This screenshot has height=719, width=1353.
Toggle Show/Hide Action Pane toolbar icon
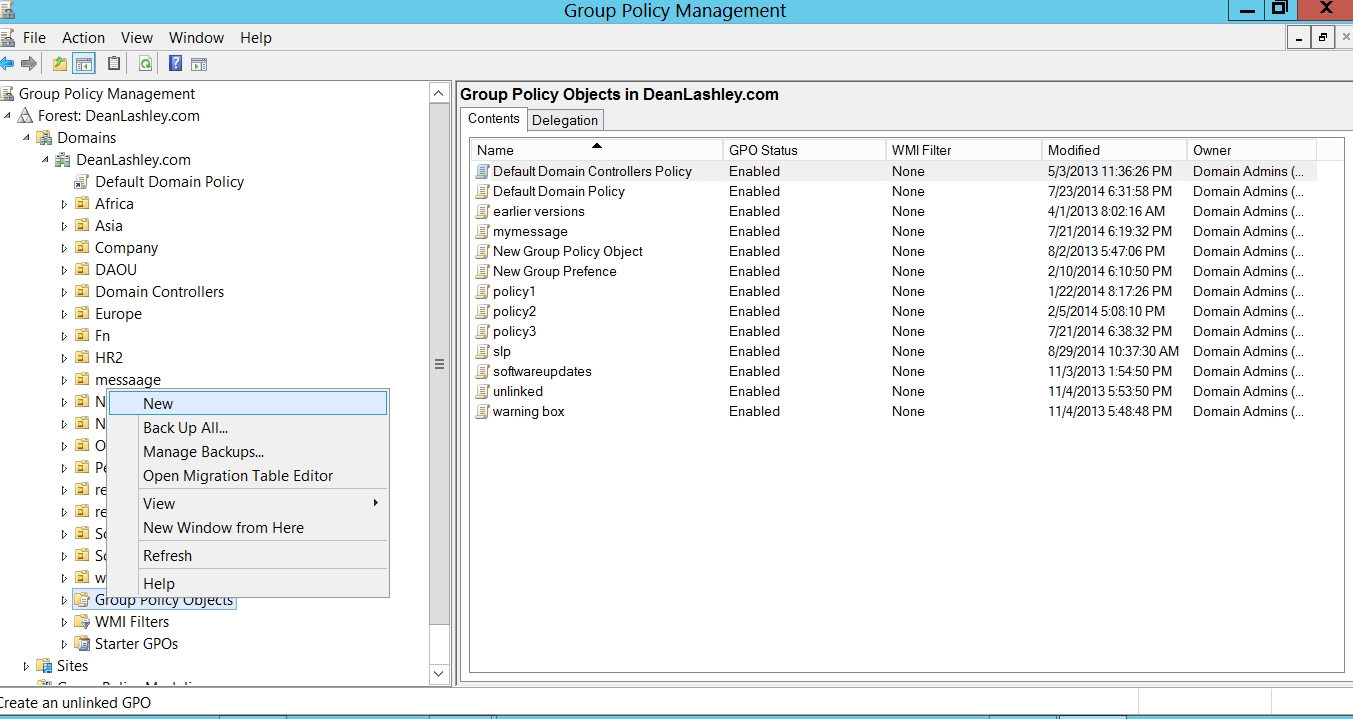click(199, 64)
